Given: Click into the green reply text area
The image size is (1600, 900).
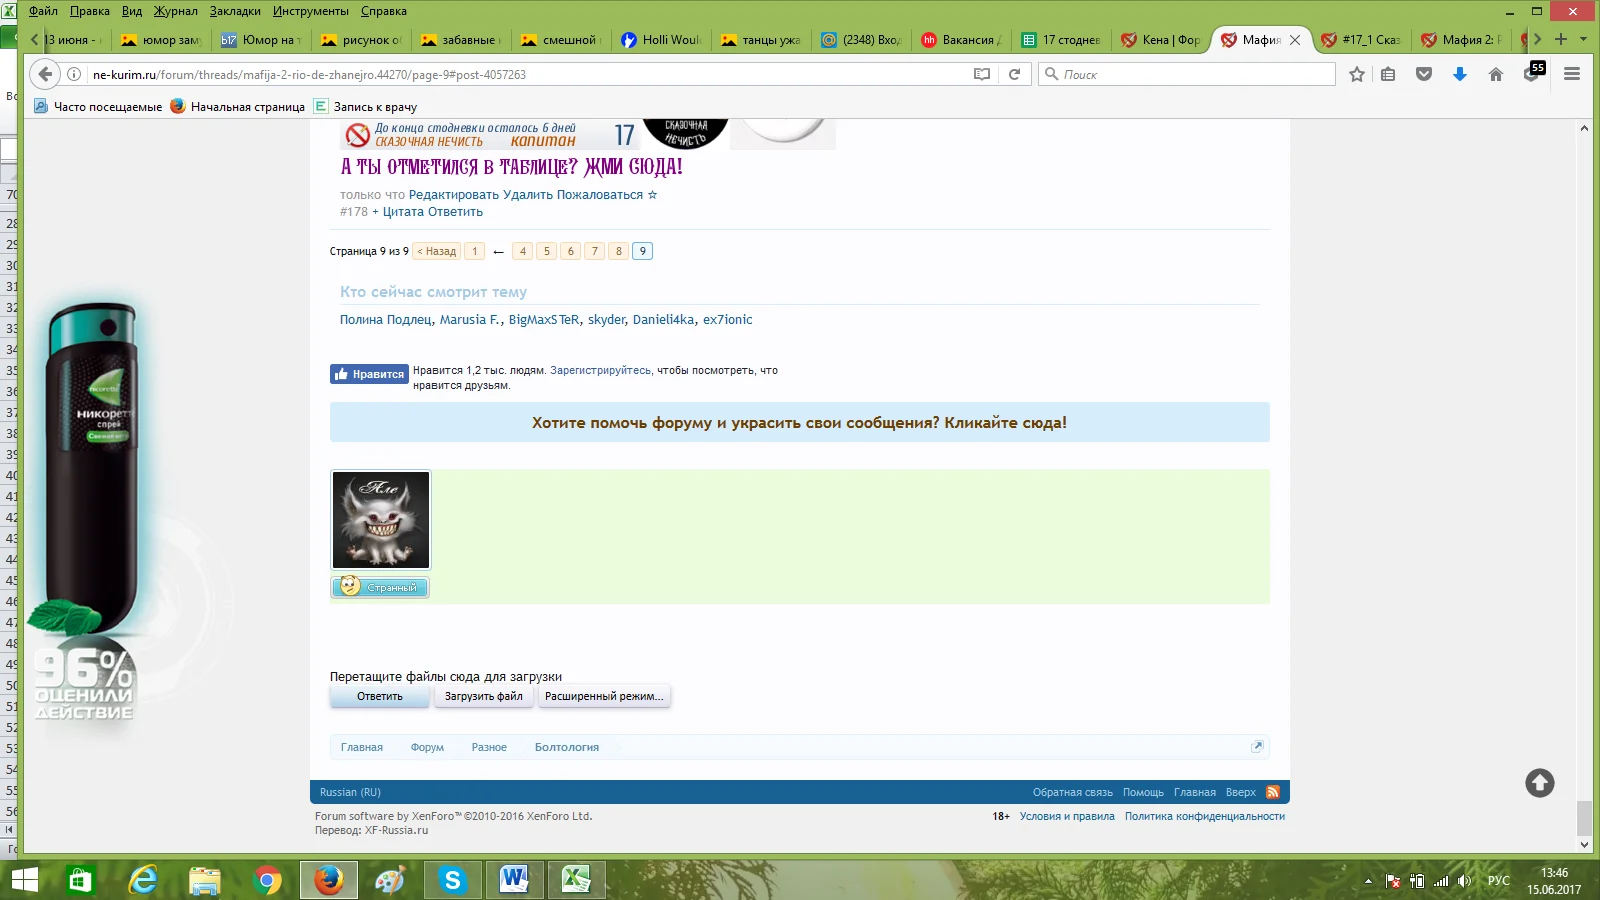Looking at the screenshot, I should (851, 537).
